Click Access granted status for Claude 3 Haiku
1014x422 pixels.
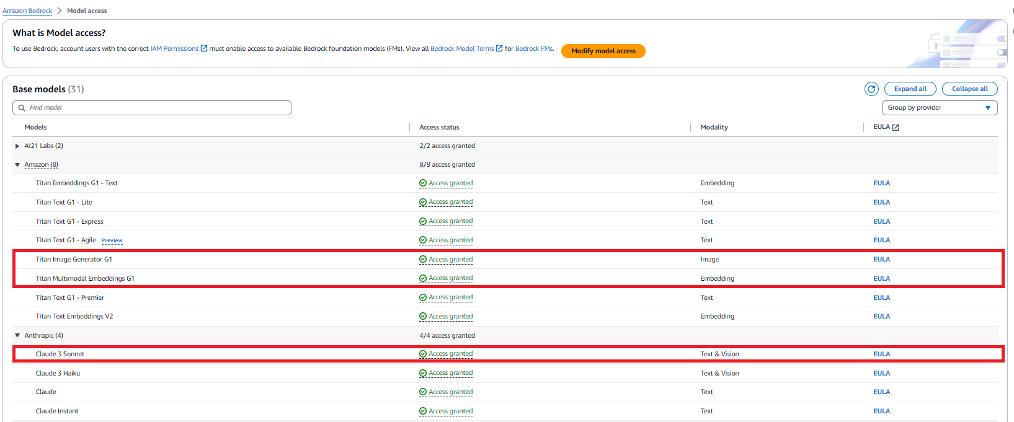click(x=446, y=374)
